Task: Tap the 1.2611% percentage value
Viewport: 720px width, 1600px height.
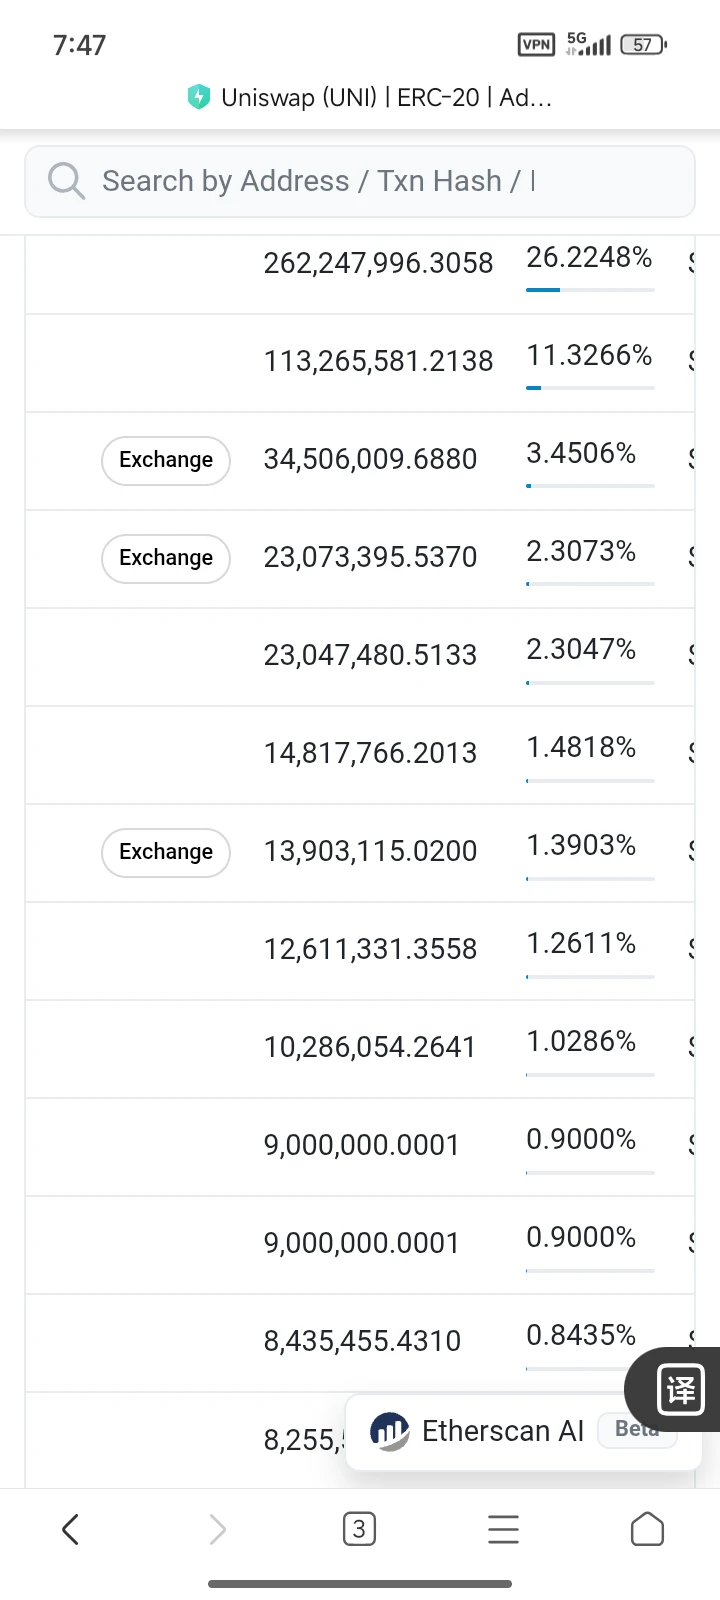Action: (x=581, y=943)
